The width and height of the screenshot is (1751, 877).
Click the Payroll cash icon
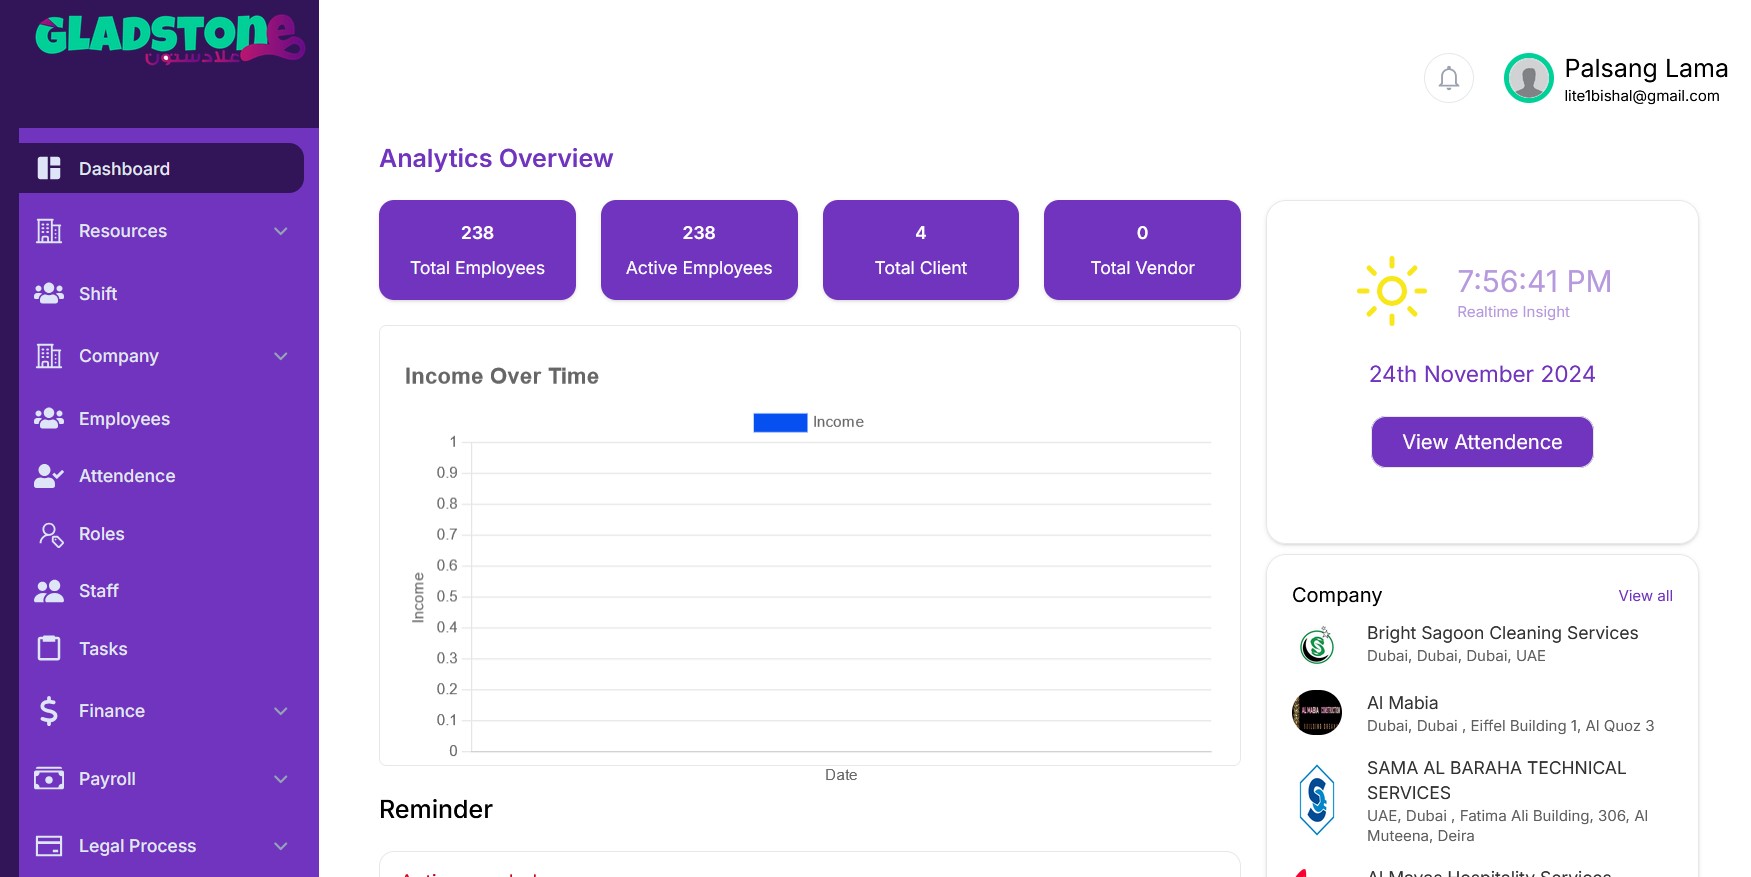pos(48,778)
